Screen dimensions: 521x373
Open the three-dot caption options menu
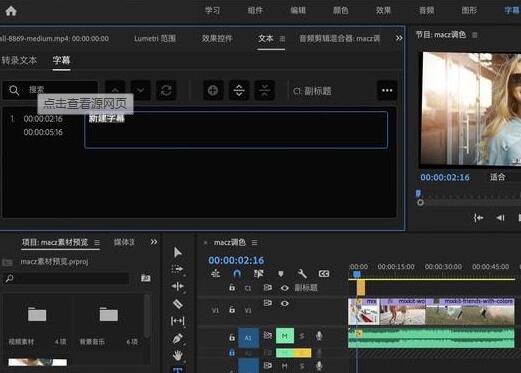pos(387,90)
